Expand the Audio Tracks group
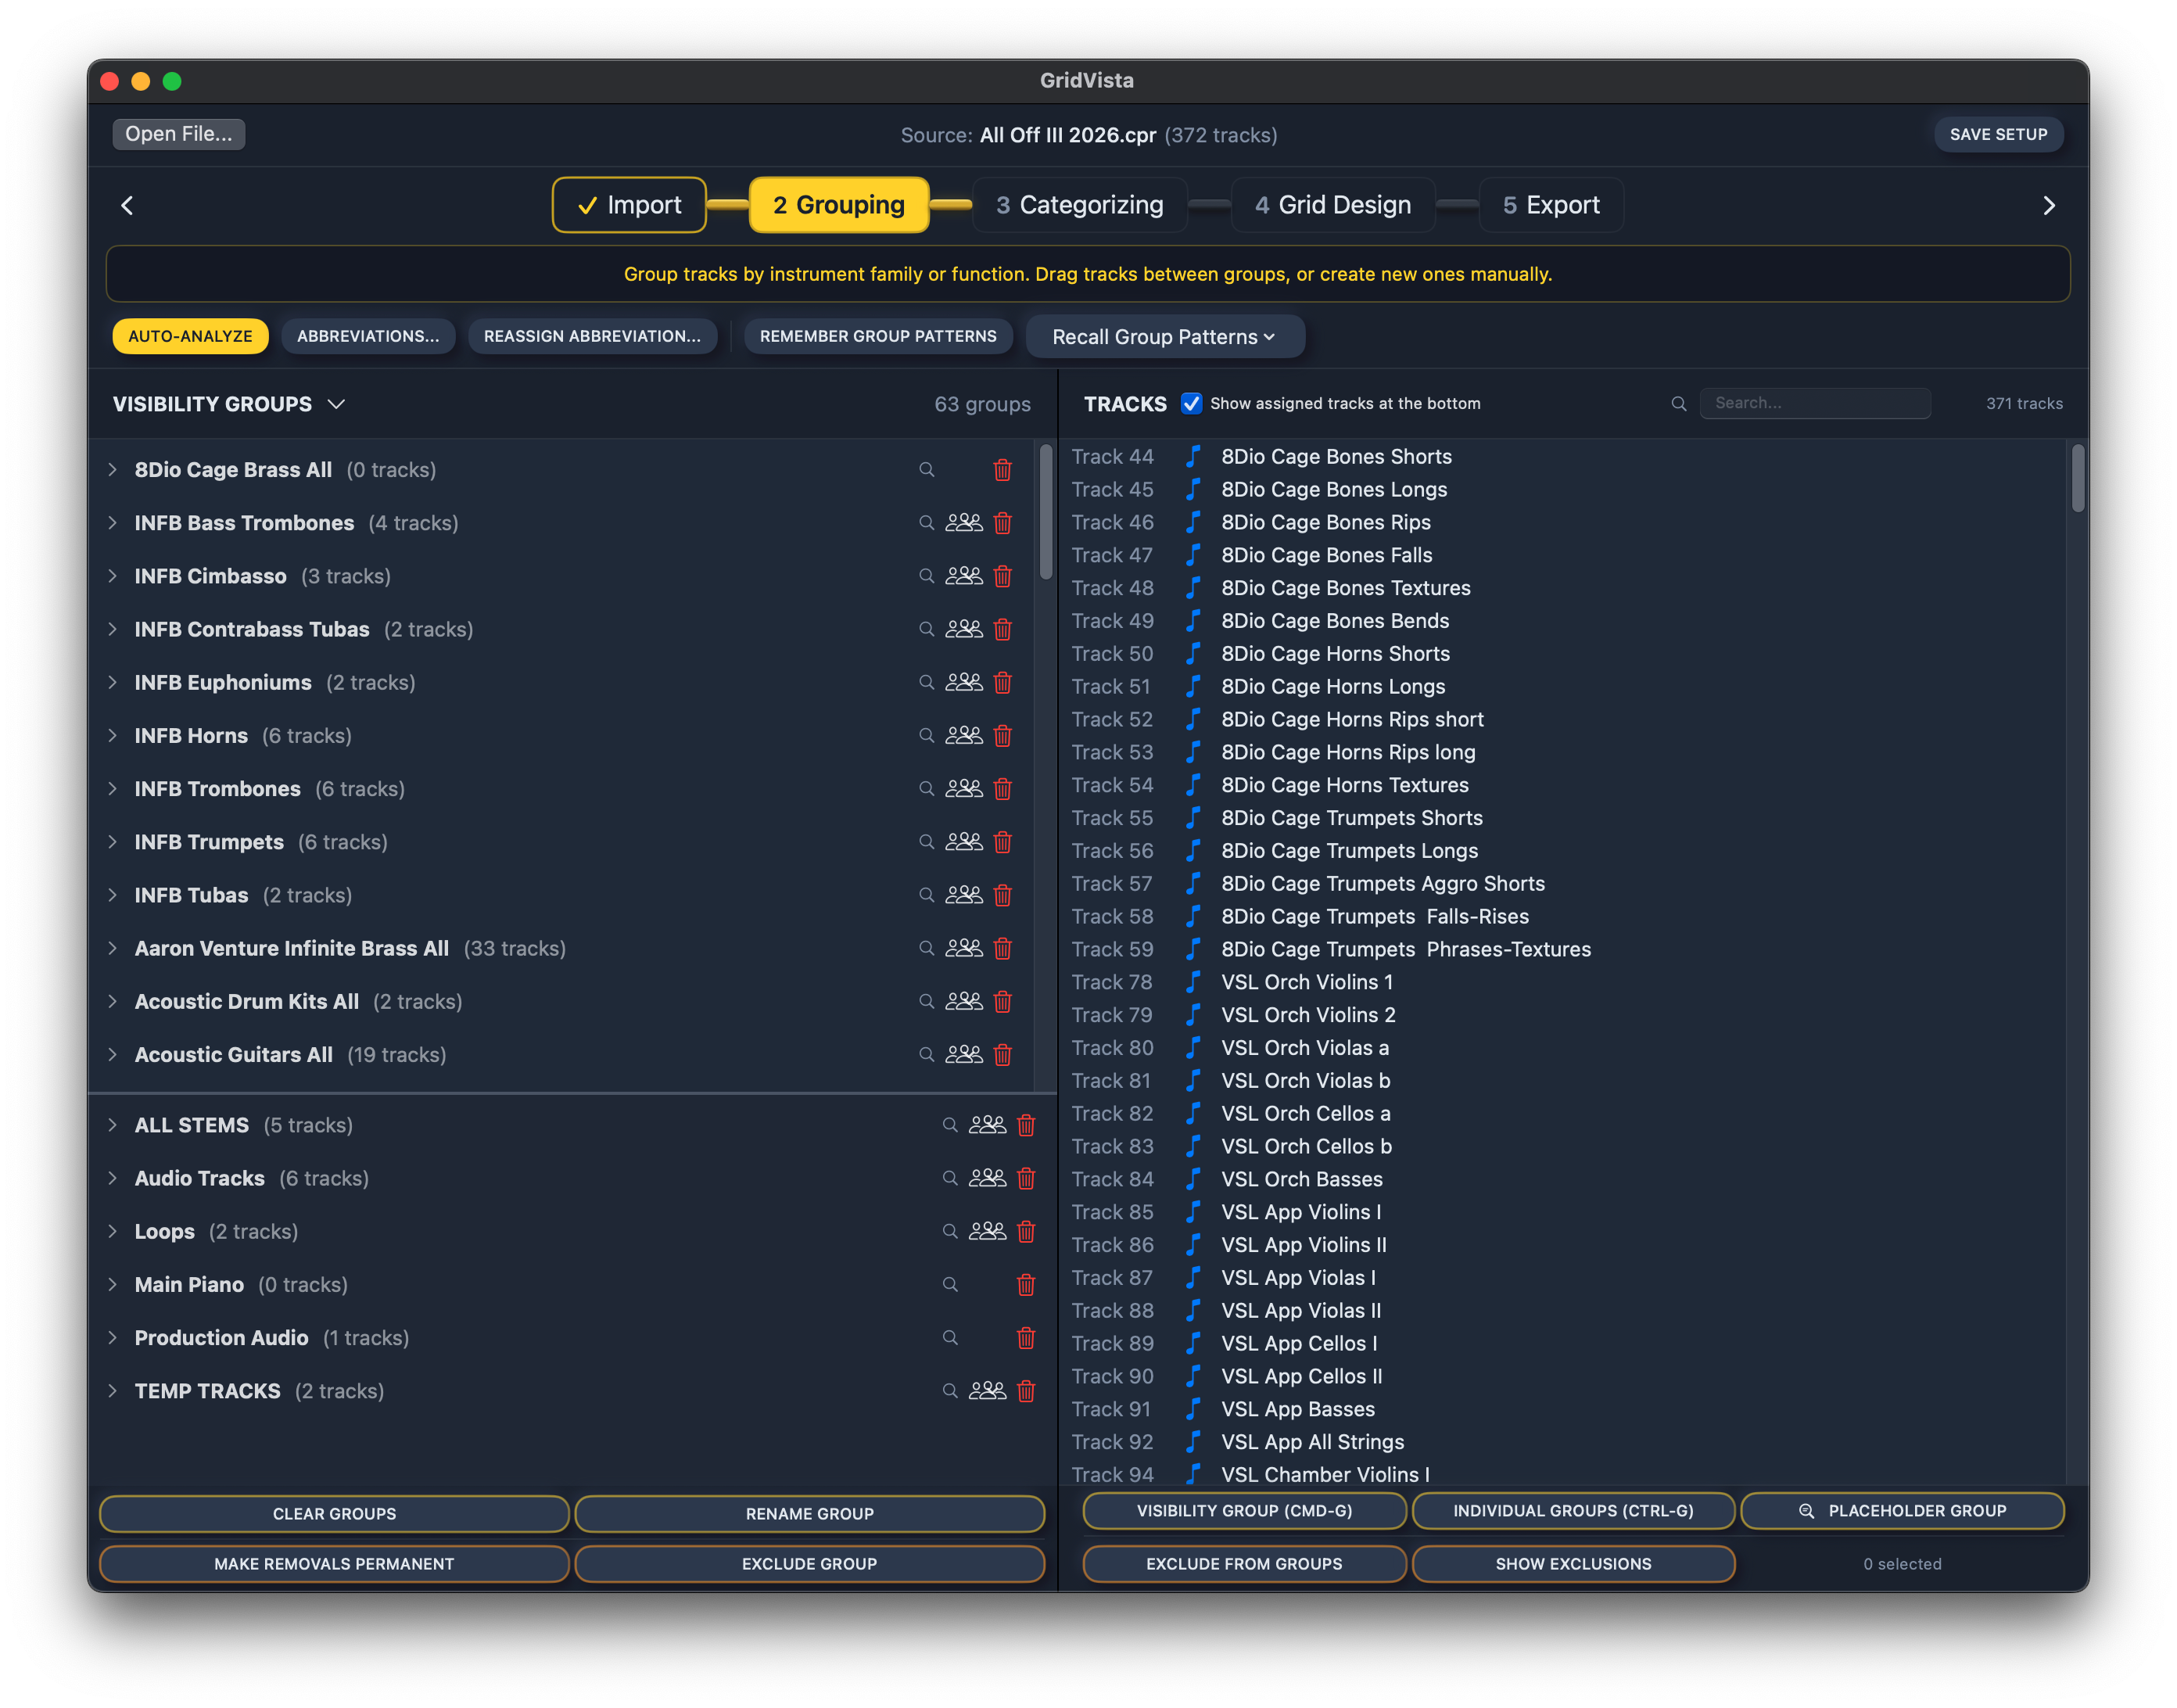The width and height of the screenshot is (2177, 1708). click(112, 1178)
